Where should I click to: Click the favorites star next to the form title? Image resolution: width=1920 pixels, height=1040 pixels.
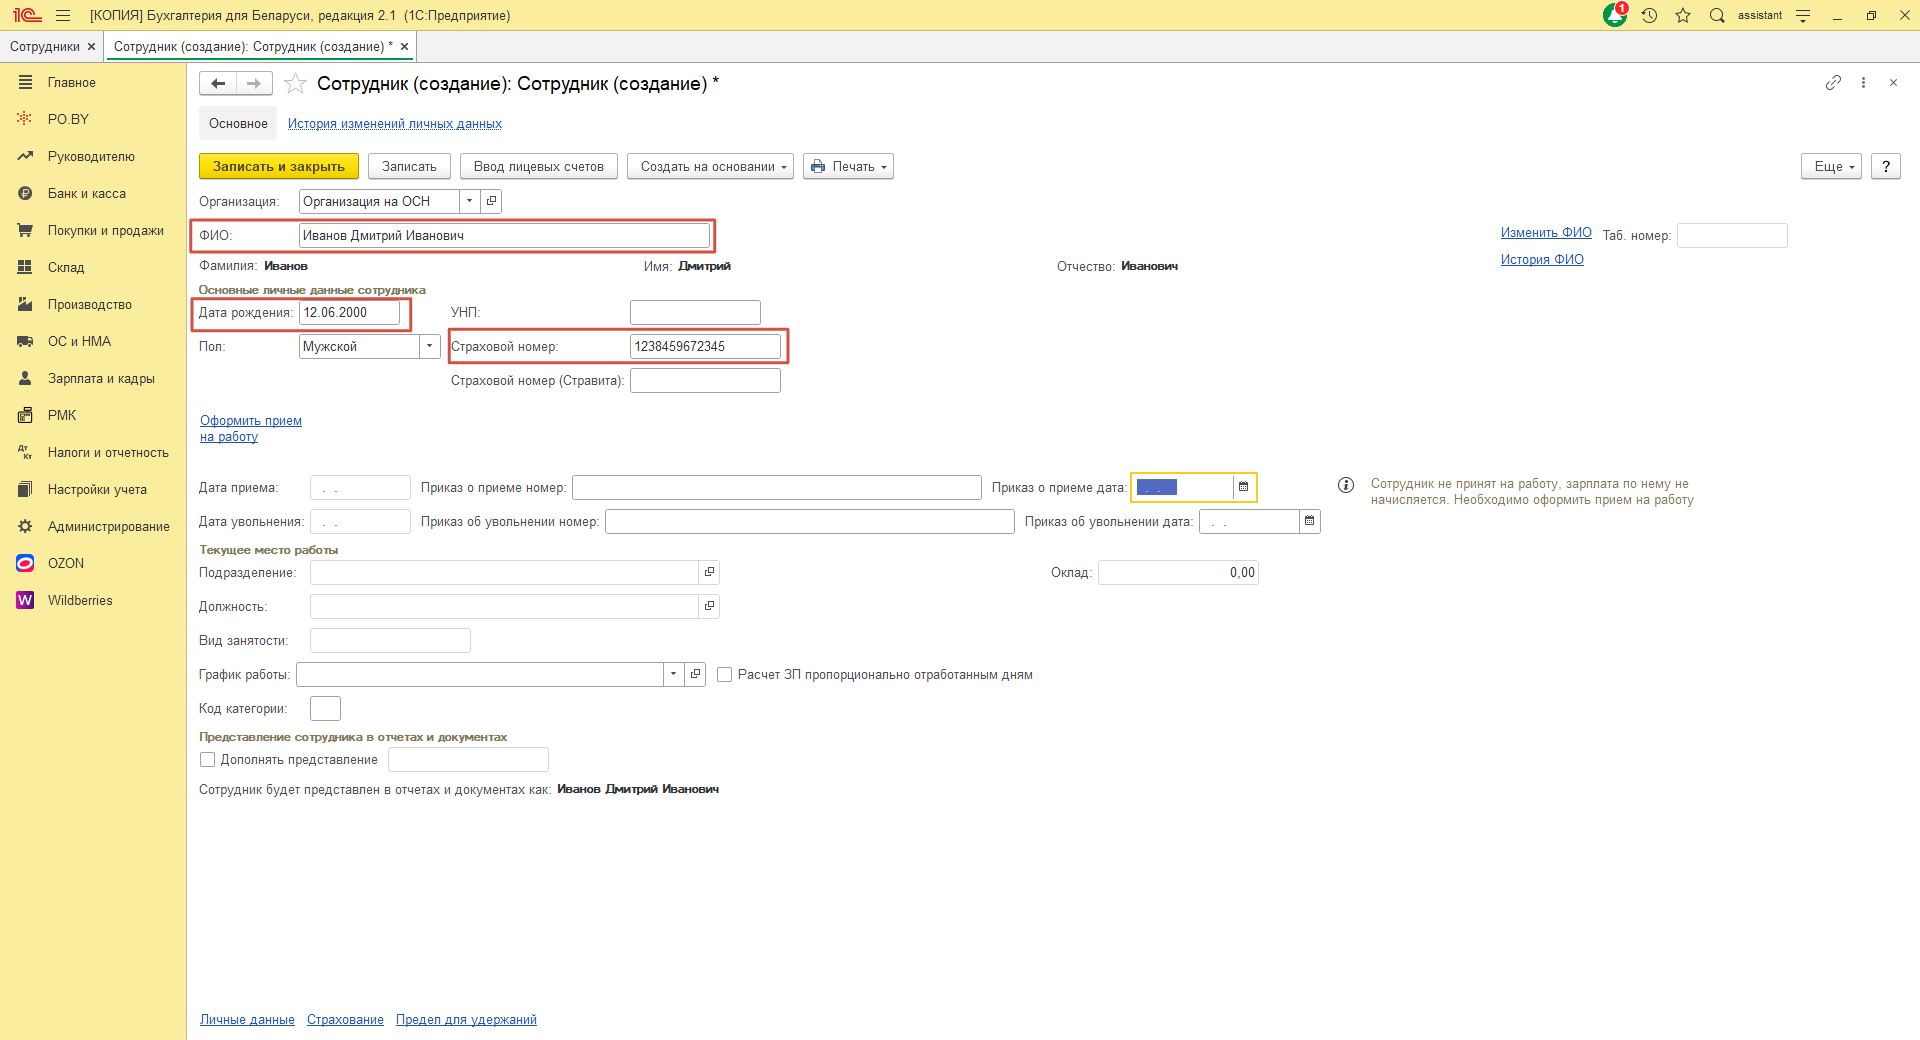pos(295,84)
